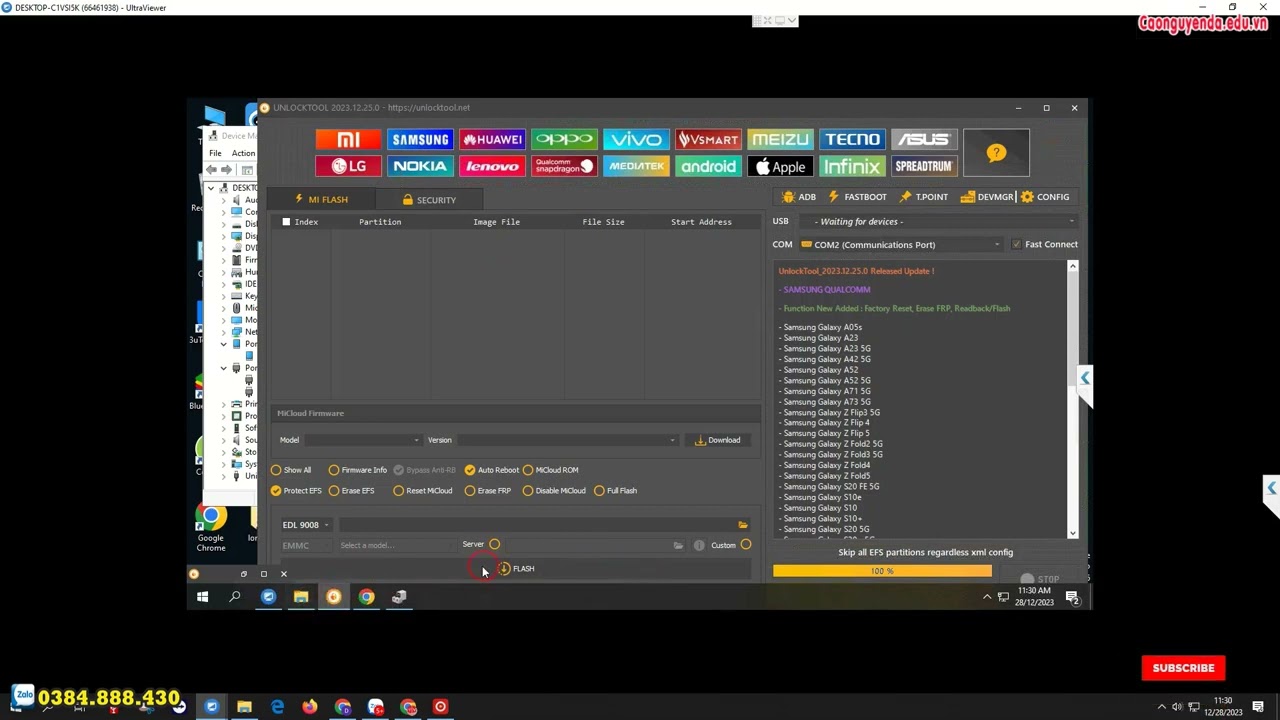
Task: Select the Apple brand logo
Action: 780,166
